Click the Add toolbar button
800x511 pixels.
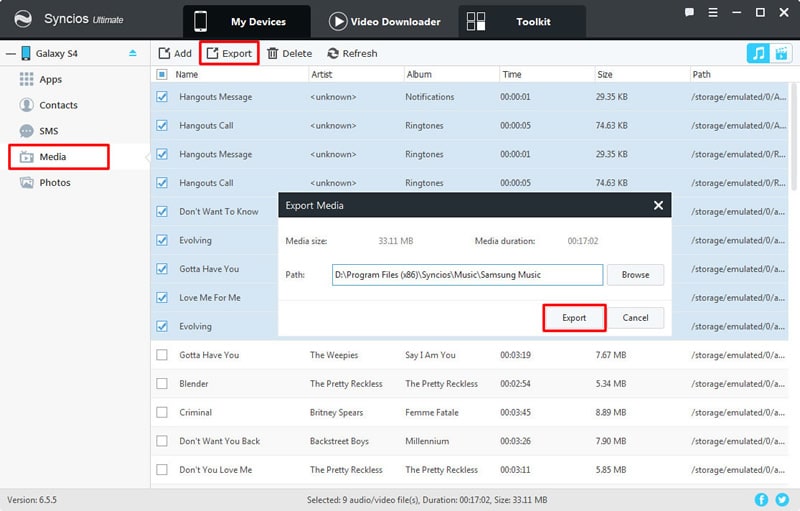coord(175,54)
